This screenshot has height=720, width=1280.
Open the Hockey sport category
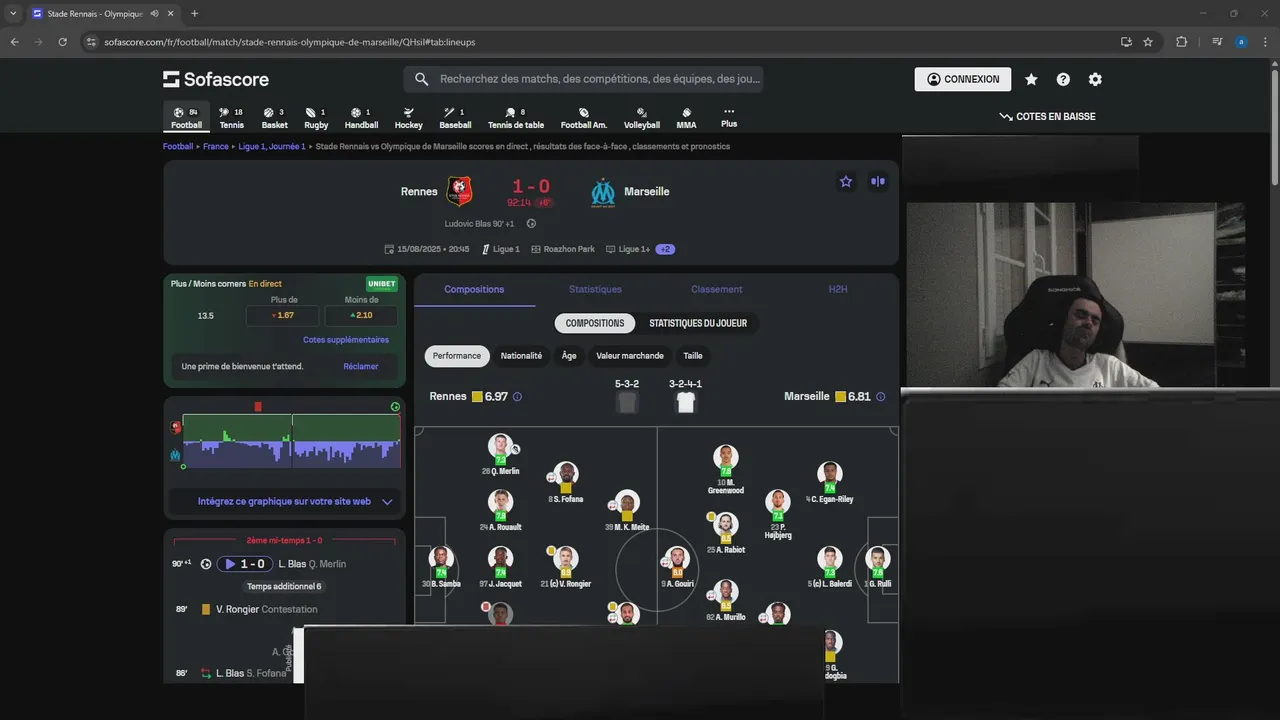408,118
